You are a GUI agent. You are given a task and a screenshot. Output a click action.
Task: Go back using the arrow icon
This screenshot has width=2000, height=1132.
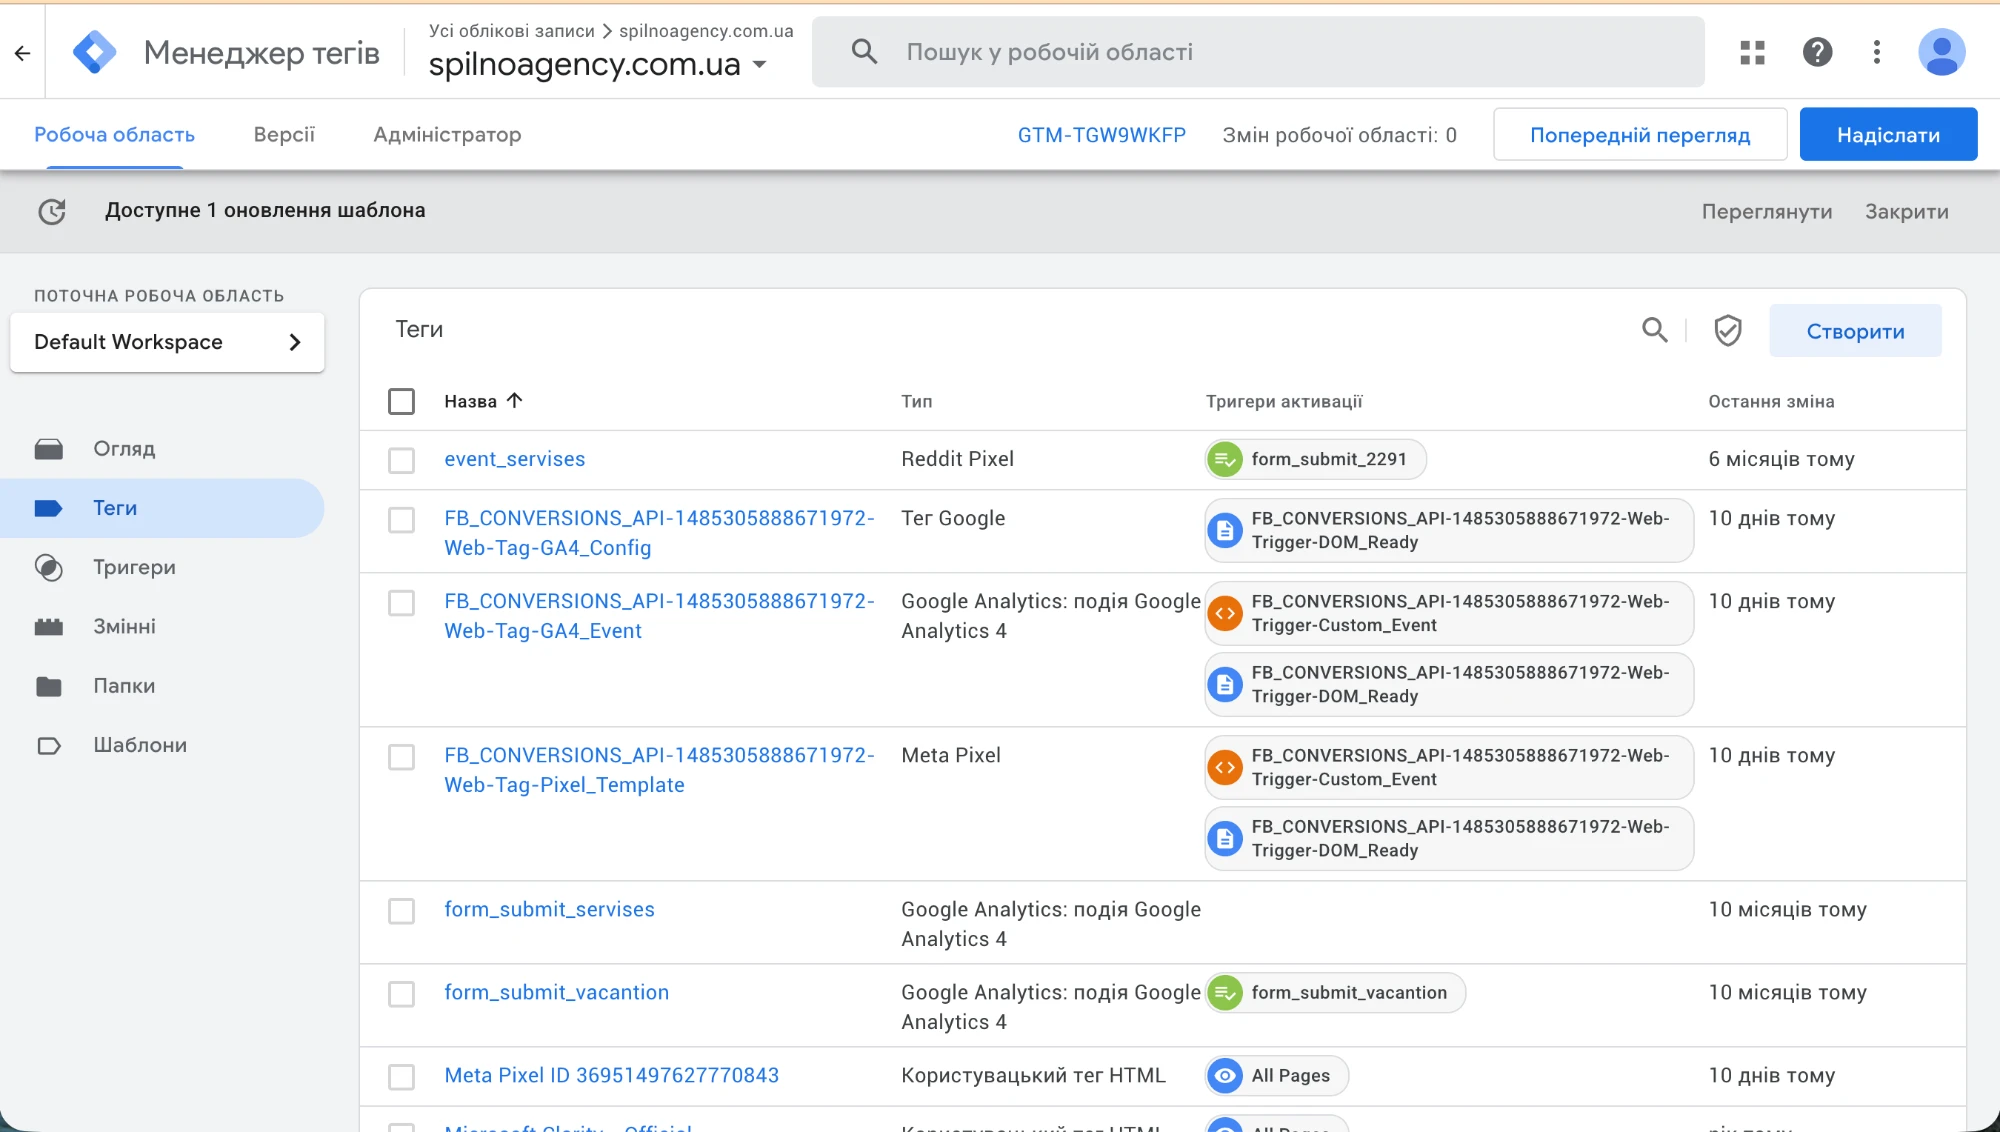22,53
